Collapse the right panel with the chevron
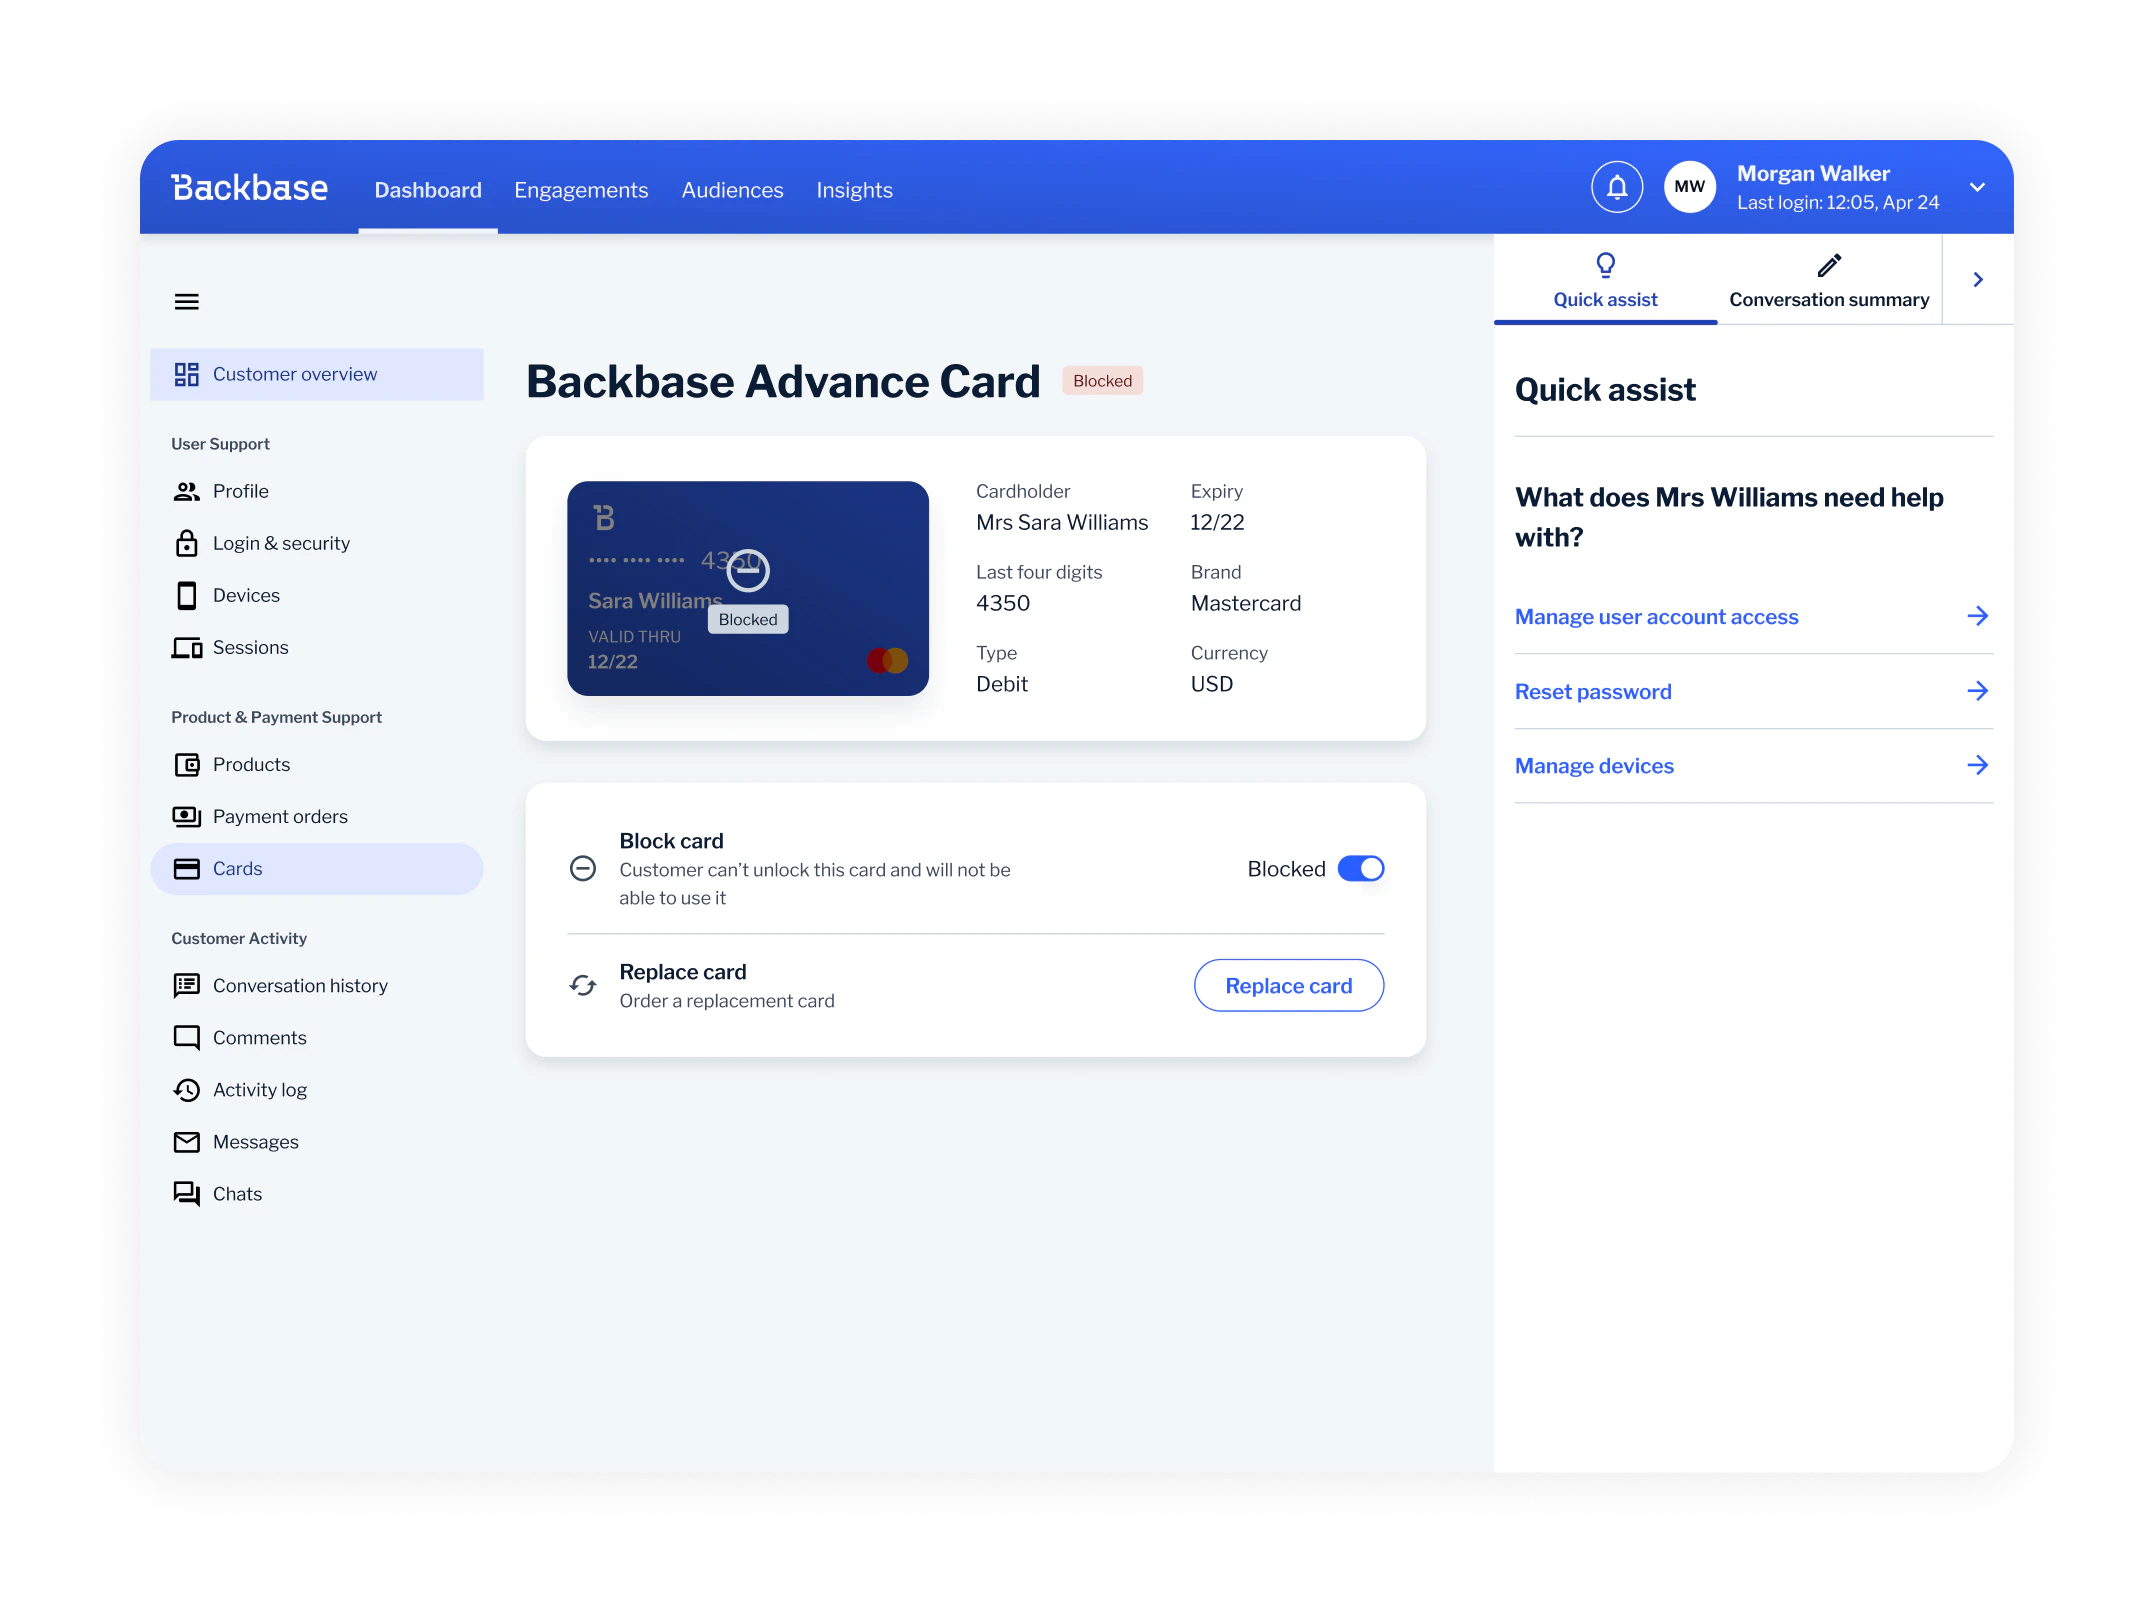 pos(1977,280)
